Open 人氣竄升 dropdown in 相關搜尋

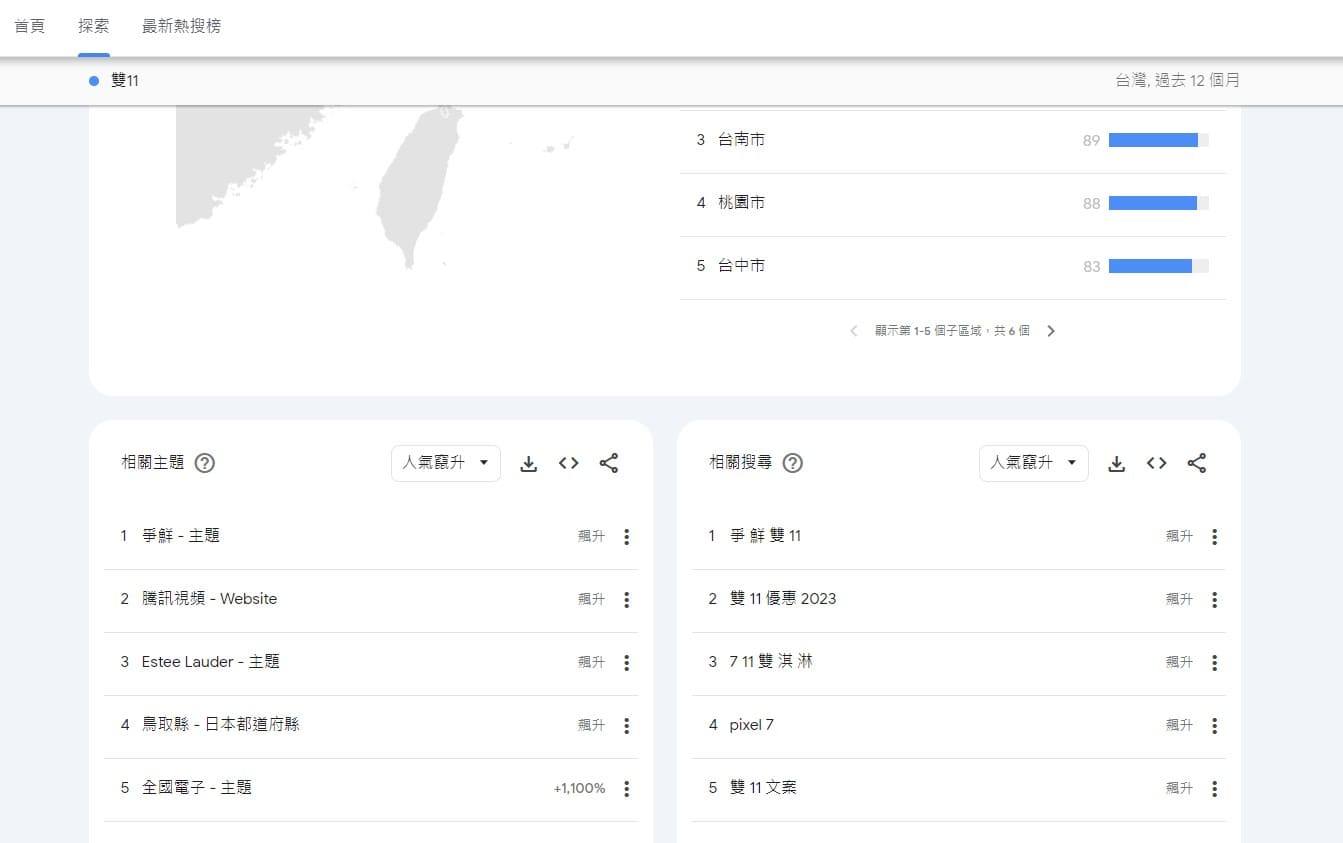tap(1034, 463)
